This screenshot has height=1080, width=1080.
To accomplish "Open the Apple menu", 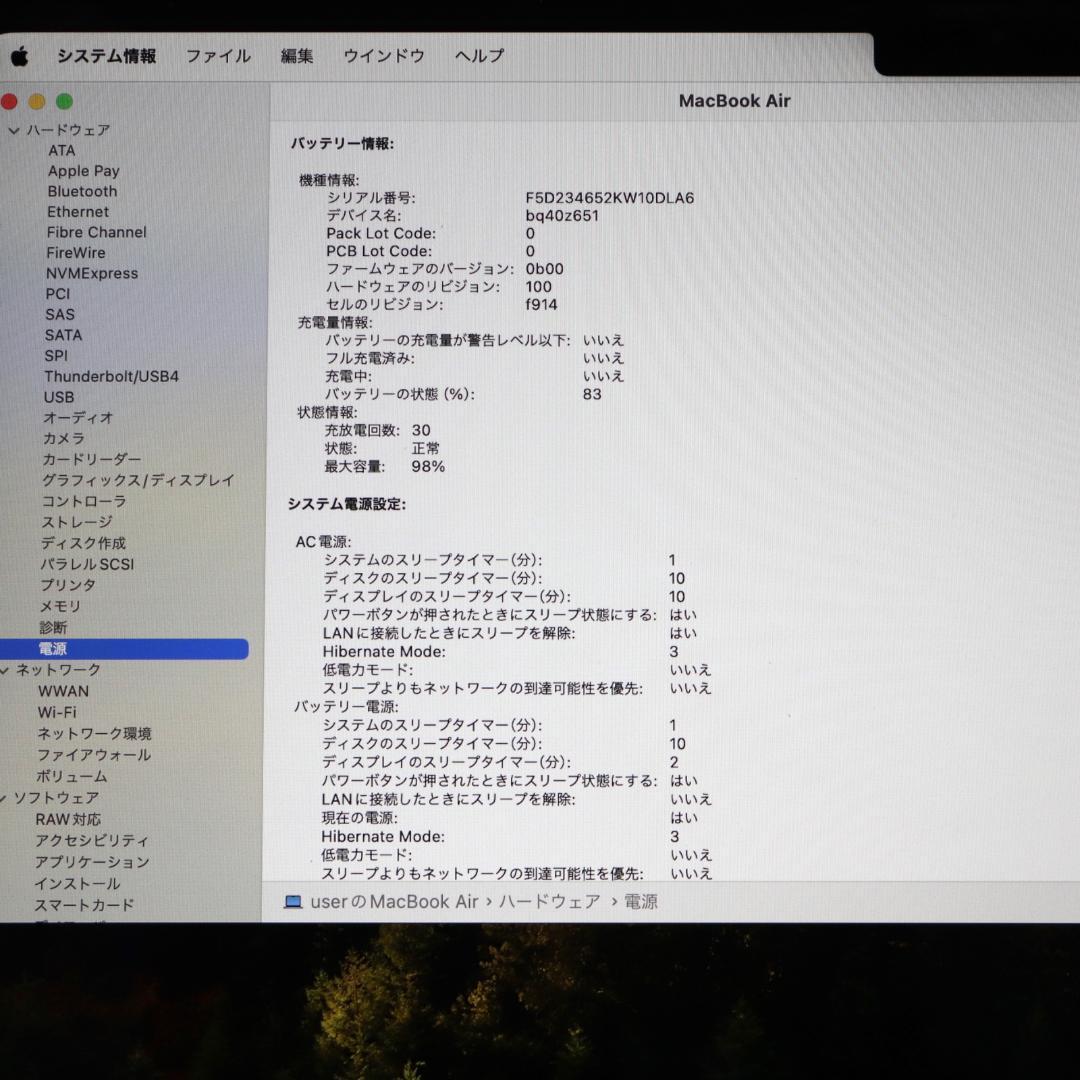I will click(21, 56).
